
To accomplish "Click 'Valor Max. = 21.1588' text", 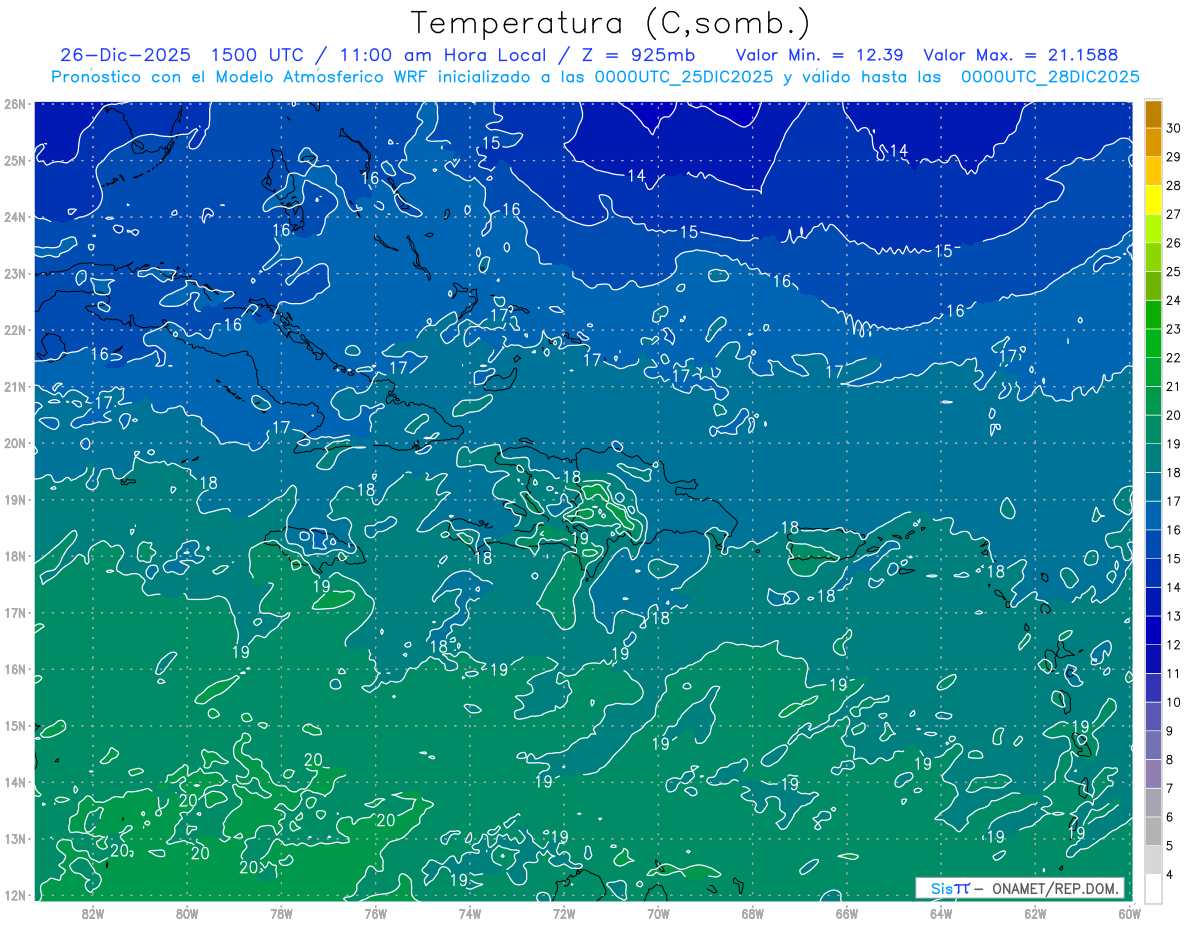I will coord(1020,55).
